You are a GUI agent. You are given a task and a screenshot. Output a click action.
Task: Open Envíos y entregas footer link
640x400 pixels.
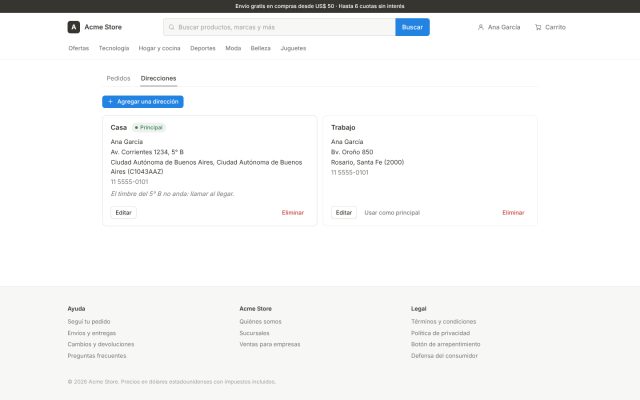tap(91, 333)
